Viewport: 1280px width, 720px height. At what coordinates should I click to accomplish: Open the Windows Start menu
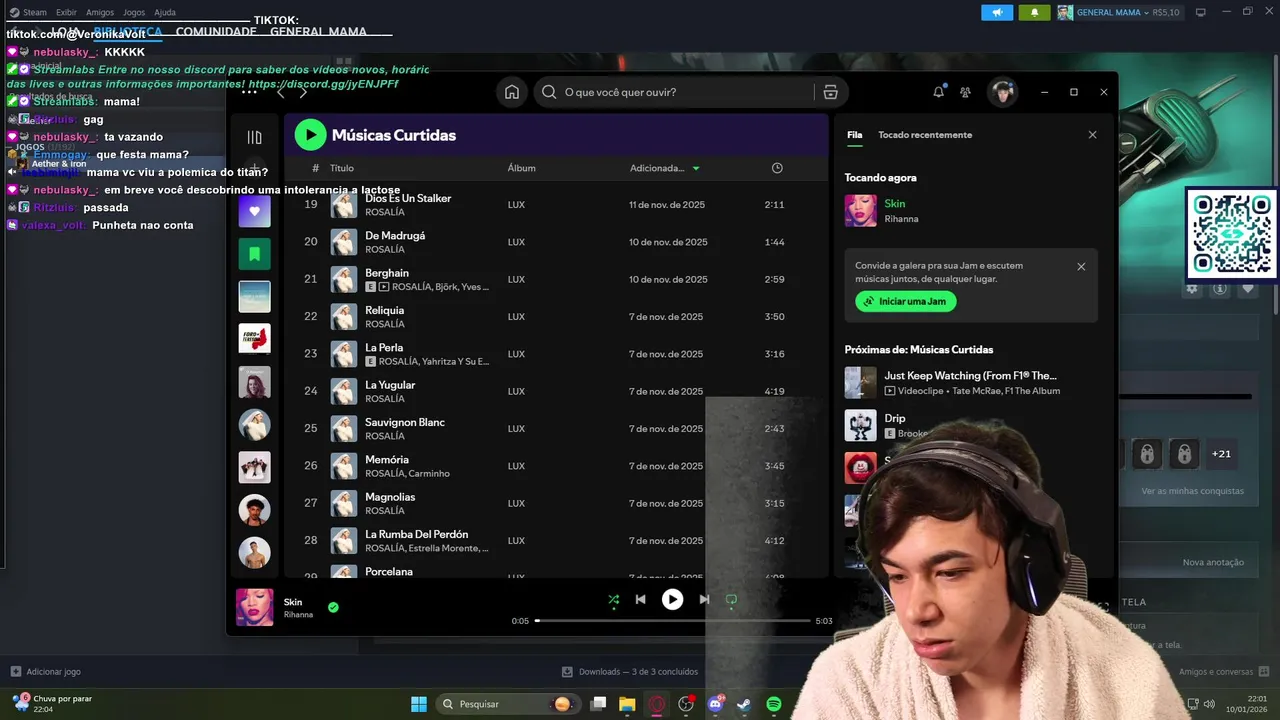[x=418, y=704]
